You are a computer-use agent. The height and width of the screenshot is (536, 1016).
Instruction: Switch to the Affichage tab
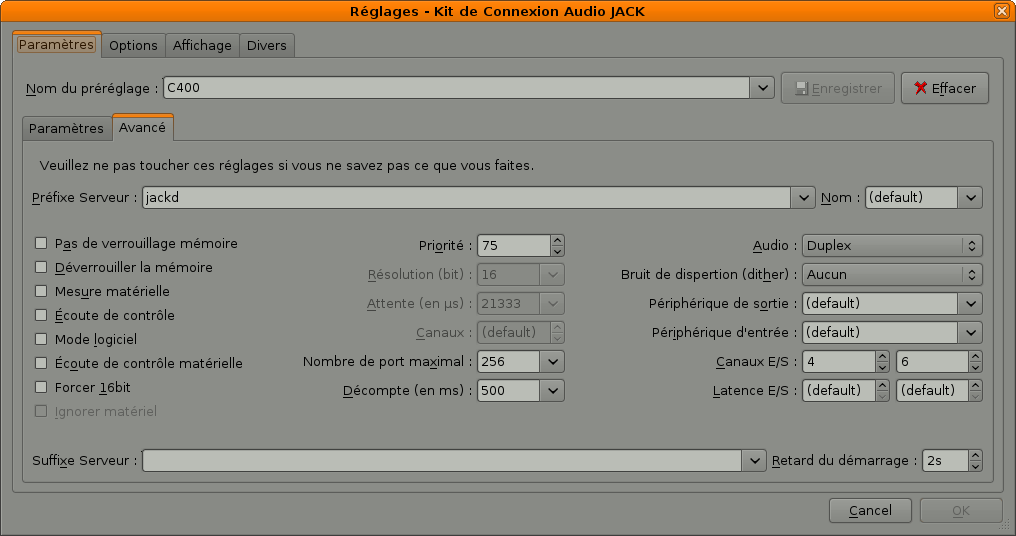point(202,45)
